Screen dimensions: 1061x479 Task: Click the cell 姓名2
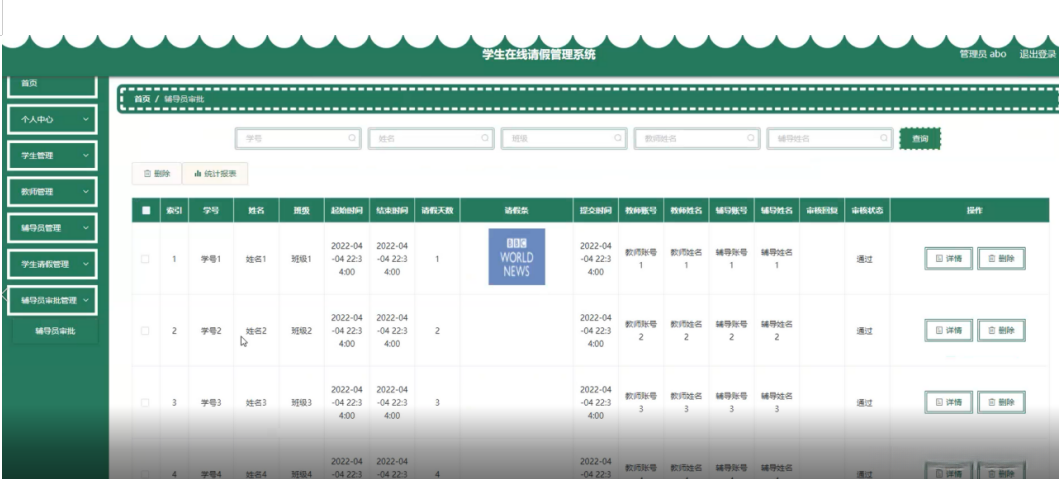pos(256,331)
